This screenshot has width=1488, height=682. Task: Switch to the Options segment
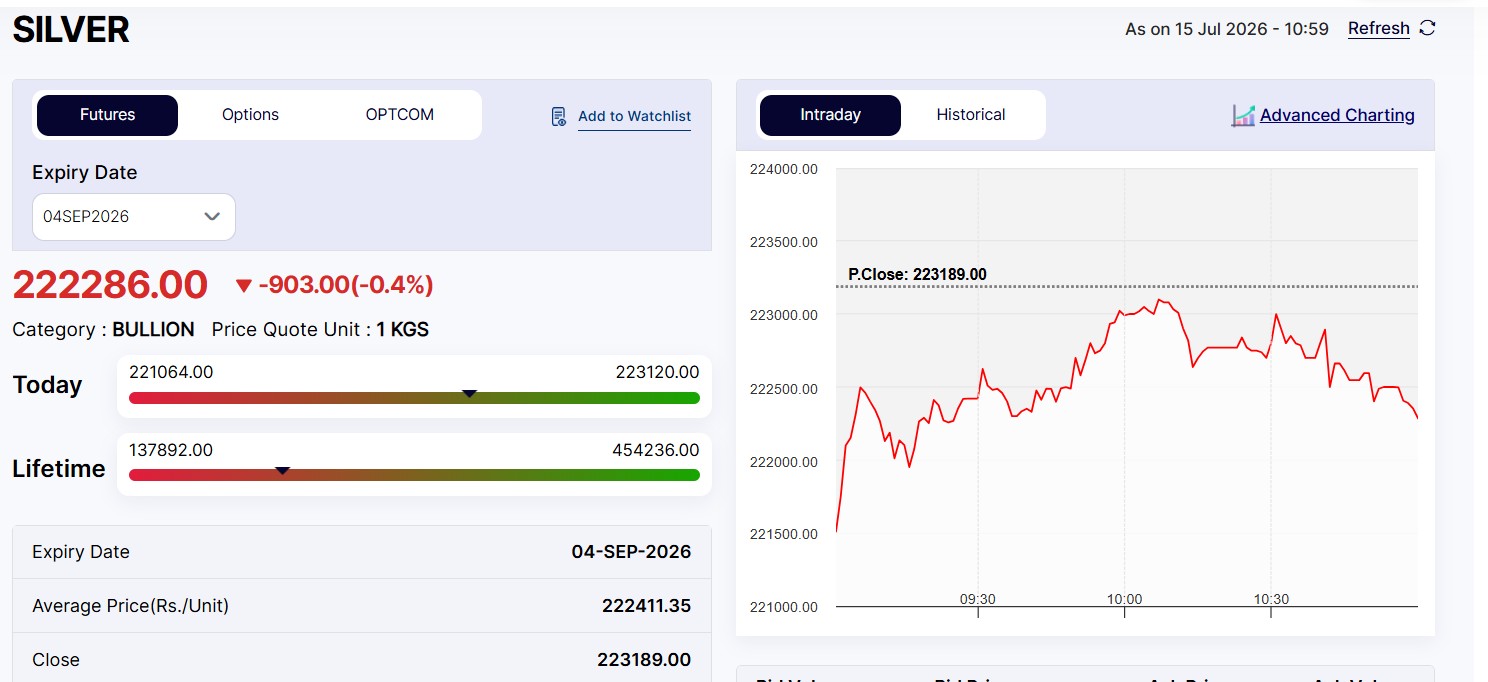pos(250,115)
